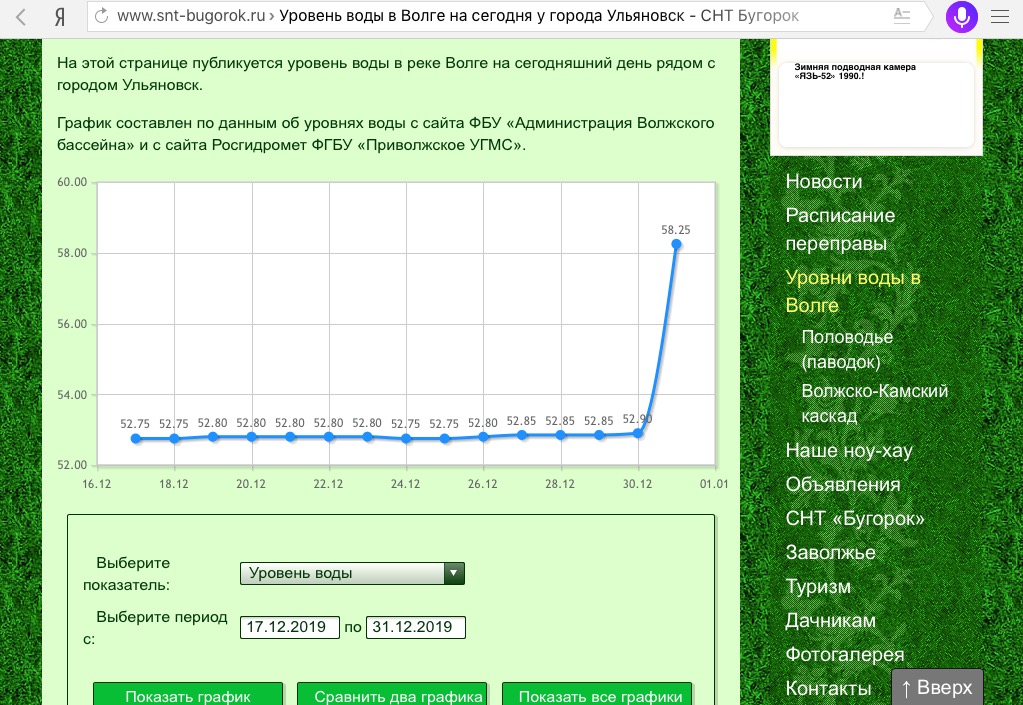Viewport: 1023px width, 705px height.
Task: Click the first 52.75 data point
Action: click(x=136, y=439)
